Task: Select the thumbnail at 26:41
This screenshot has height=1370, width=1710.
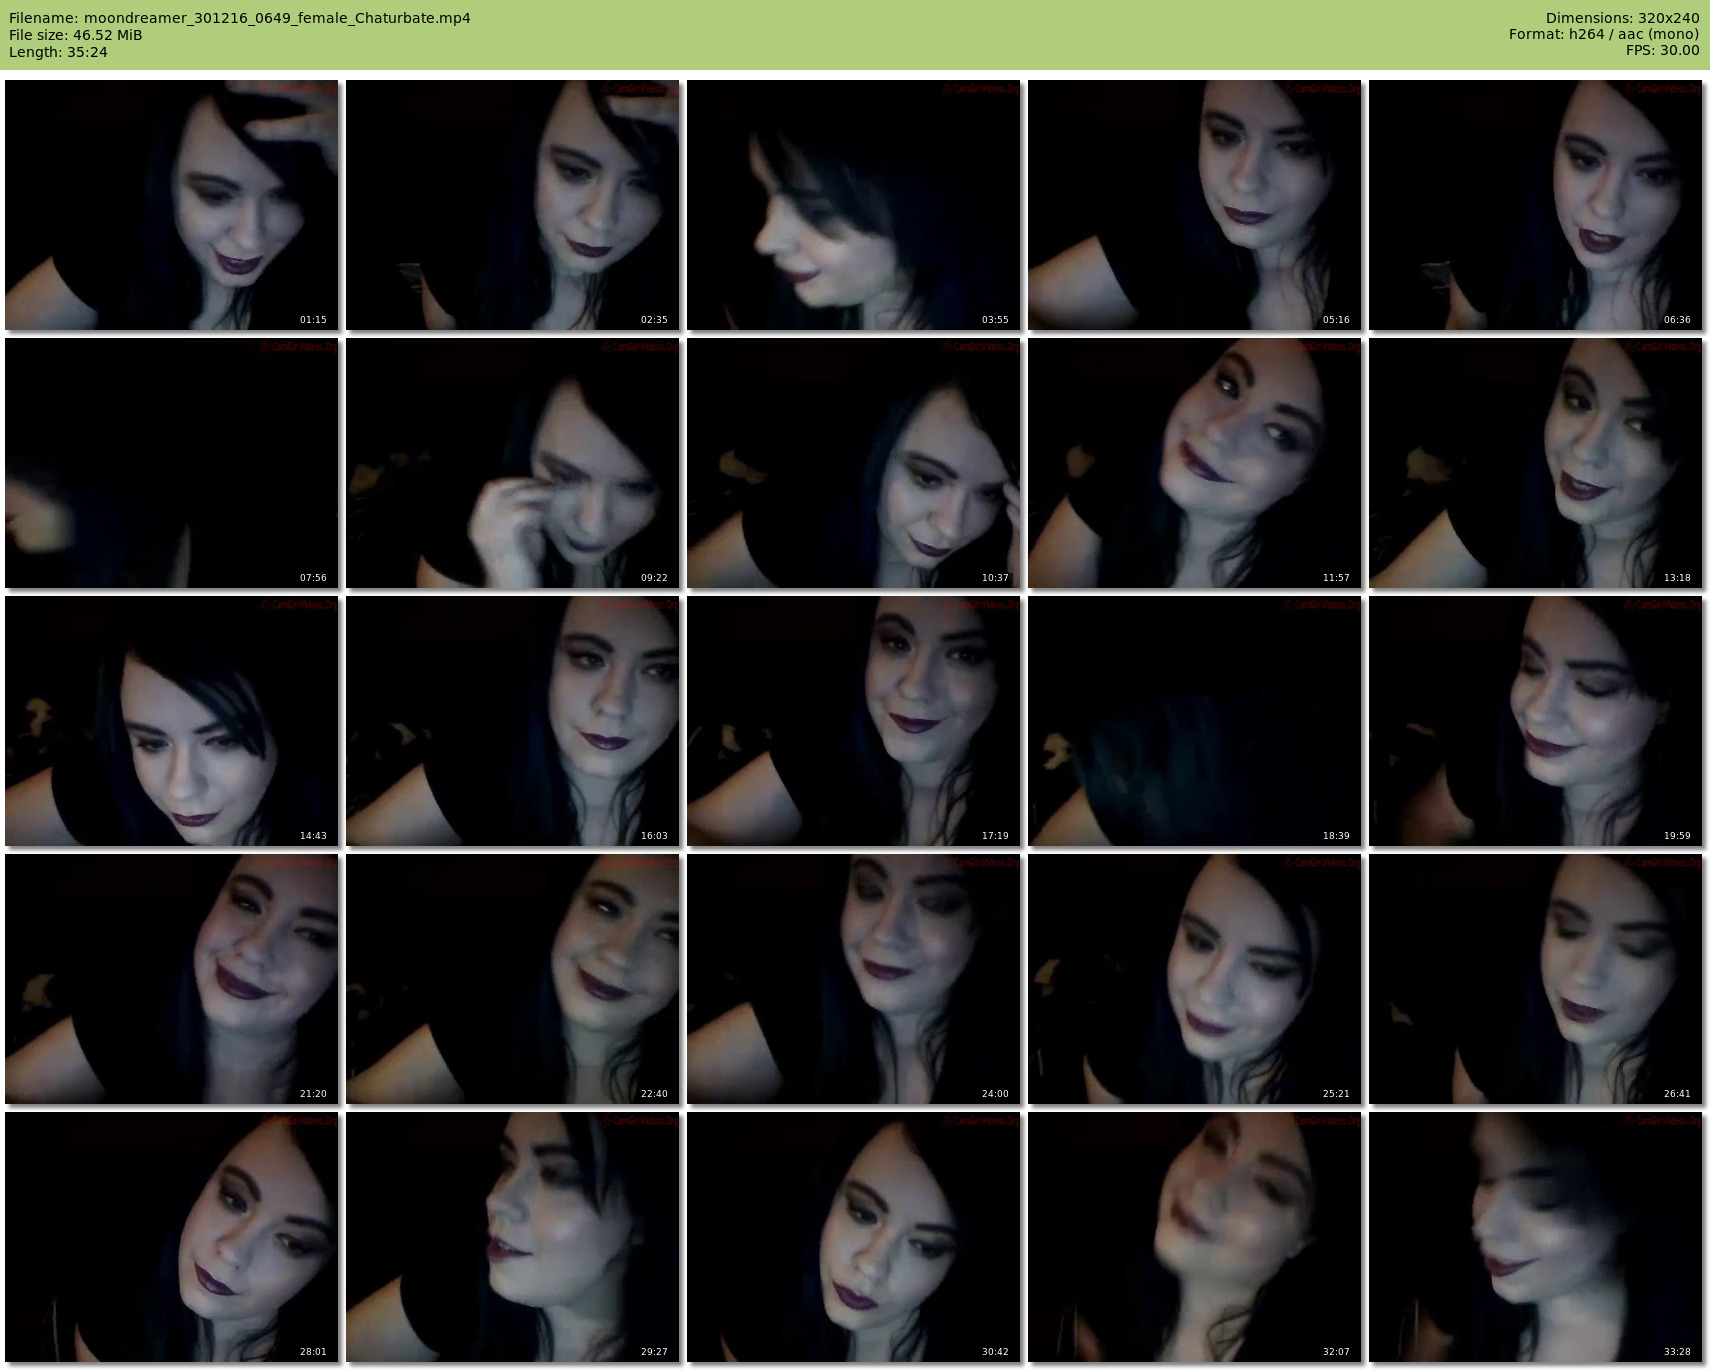Action: (x=1536, y=979)
